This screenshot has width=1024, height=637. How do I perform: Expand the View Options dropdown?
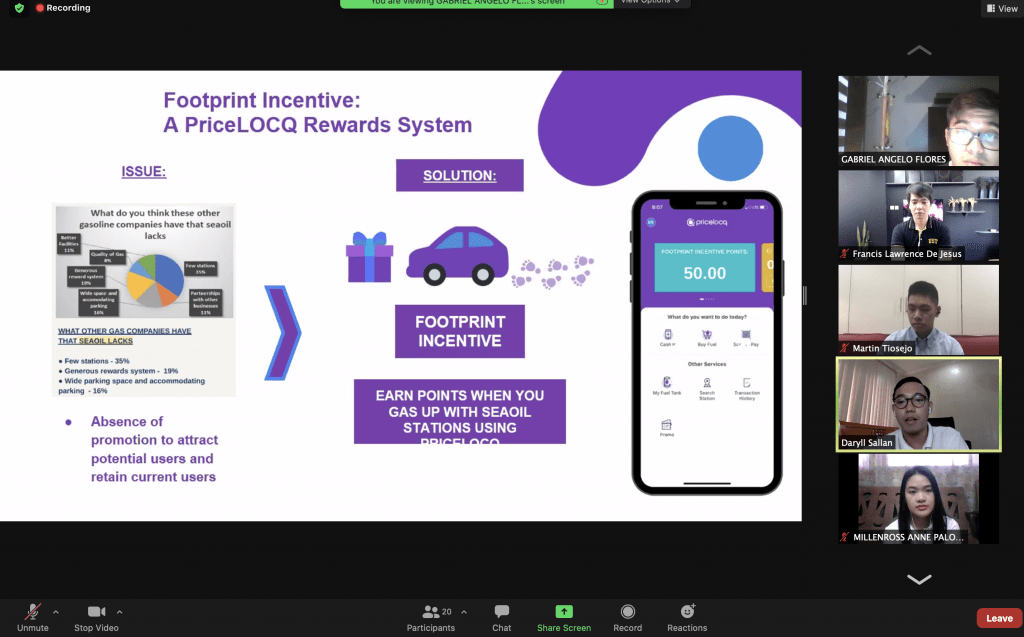650,3
